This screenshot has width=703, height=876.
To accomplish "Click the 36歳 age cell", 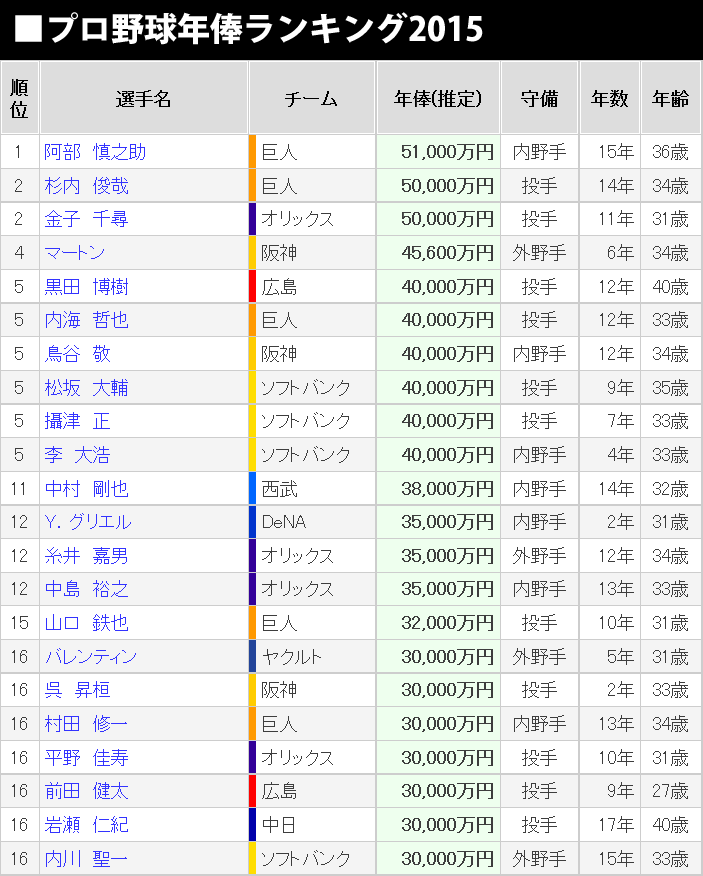I will point(671,152).
